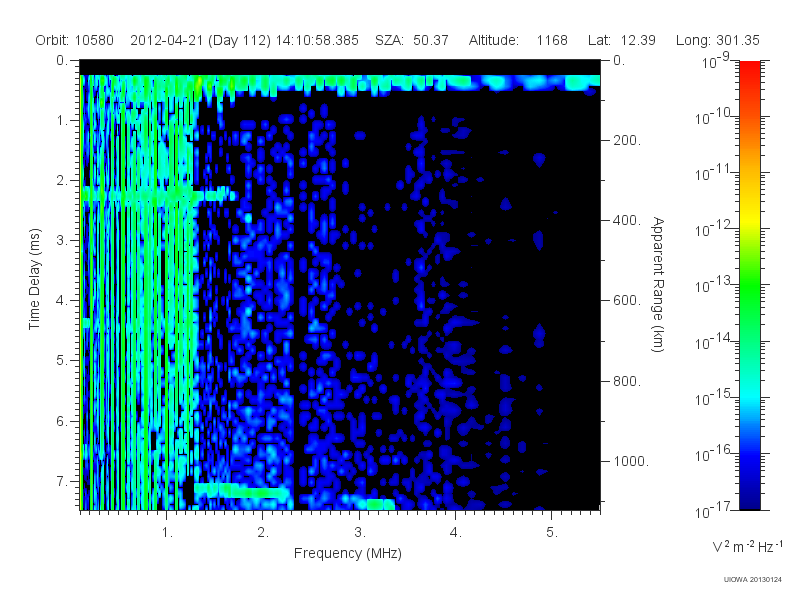Click the 1. tick on Frequency axis
Viewport: 800px width, 600px height.
coord(167,532)
